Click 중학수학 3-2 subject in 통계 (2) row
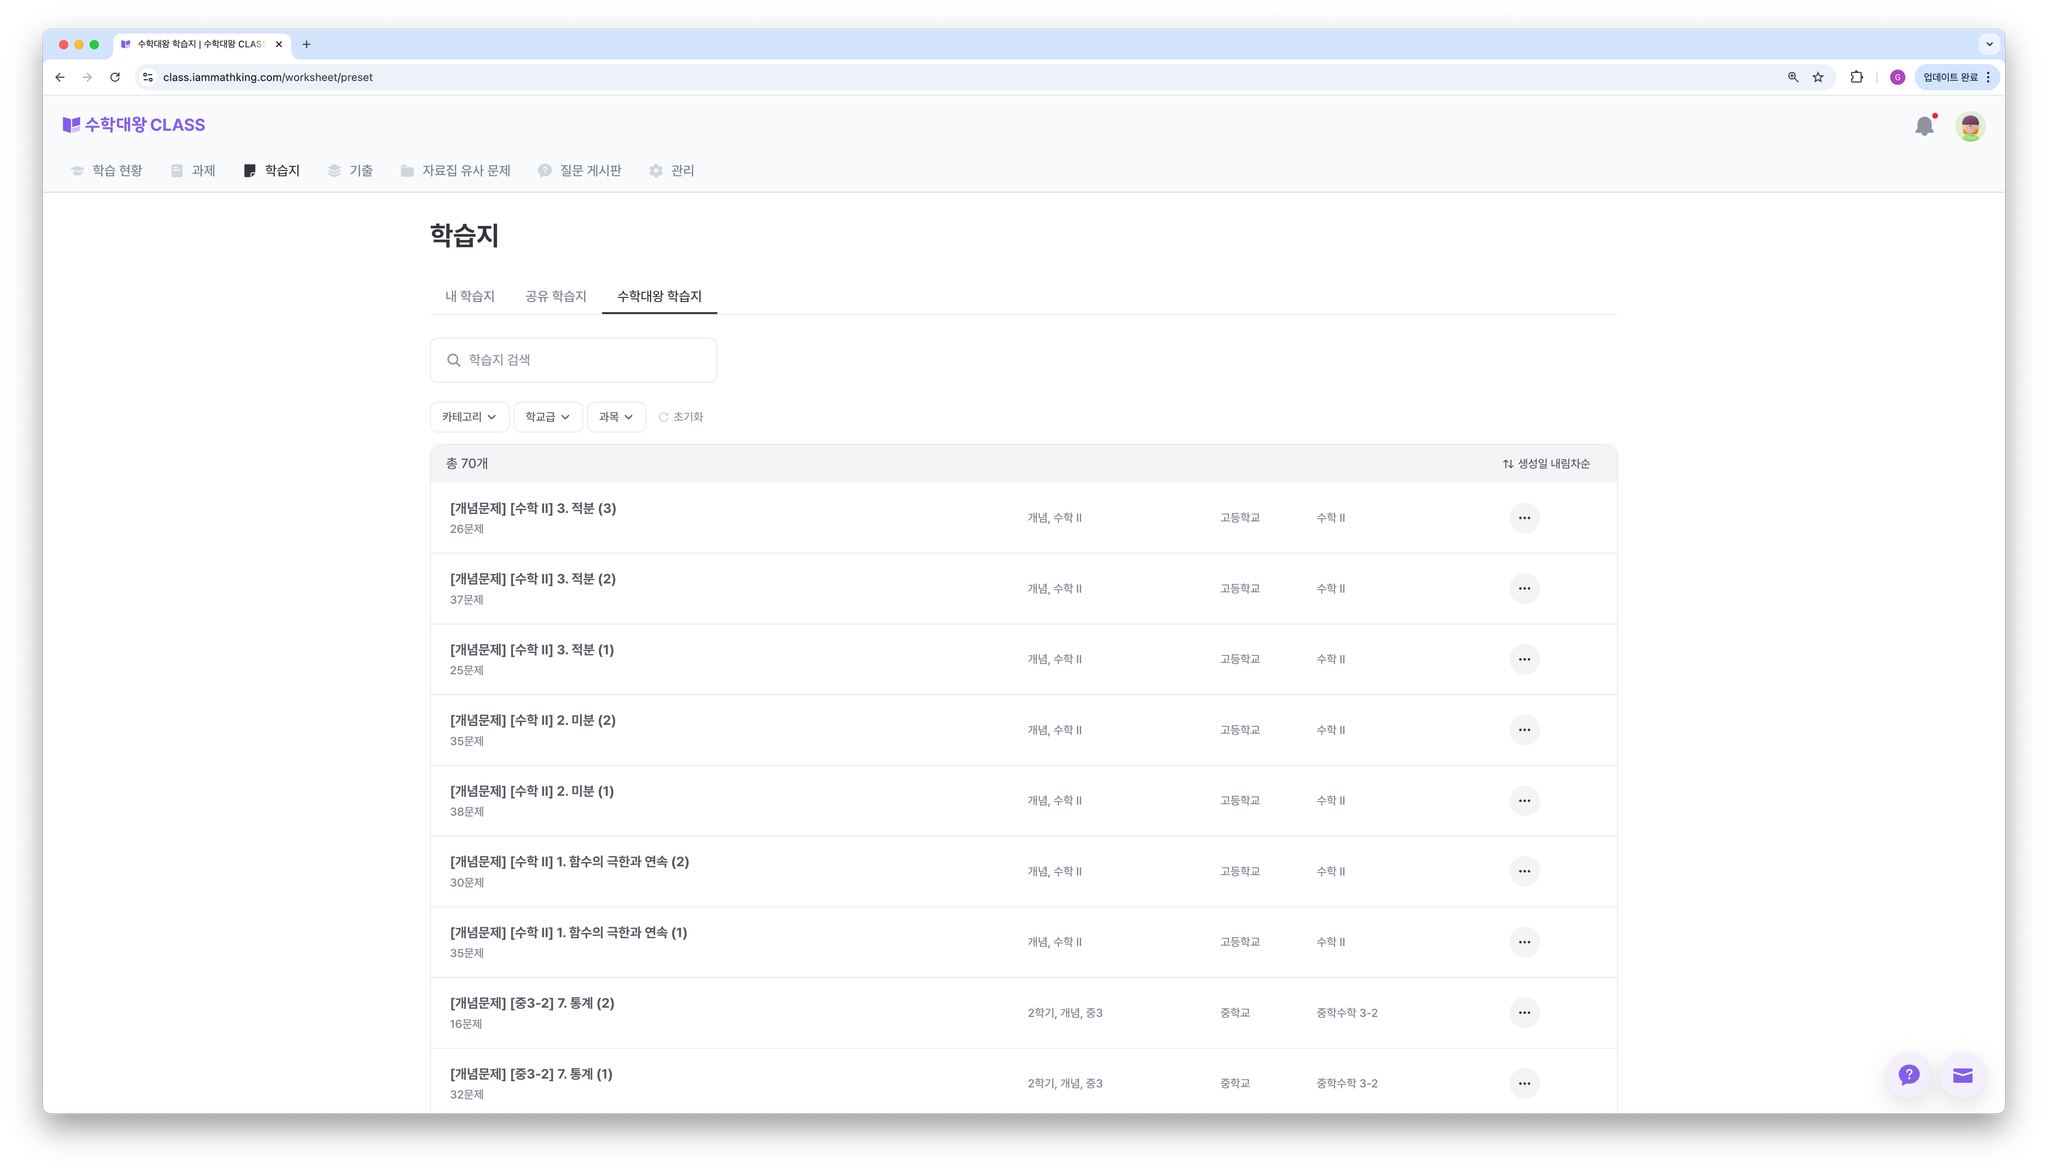The image size is (2048, 1170). [x=1347, y=1013]
